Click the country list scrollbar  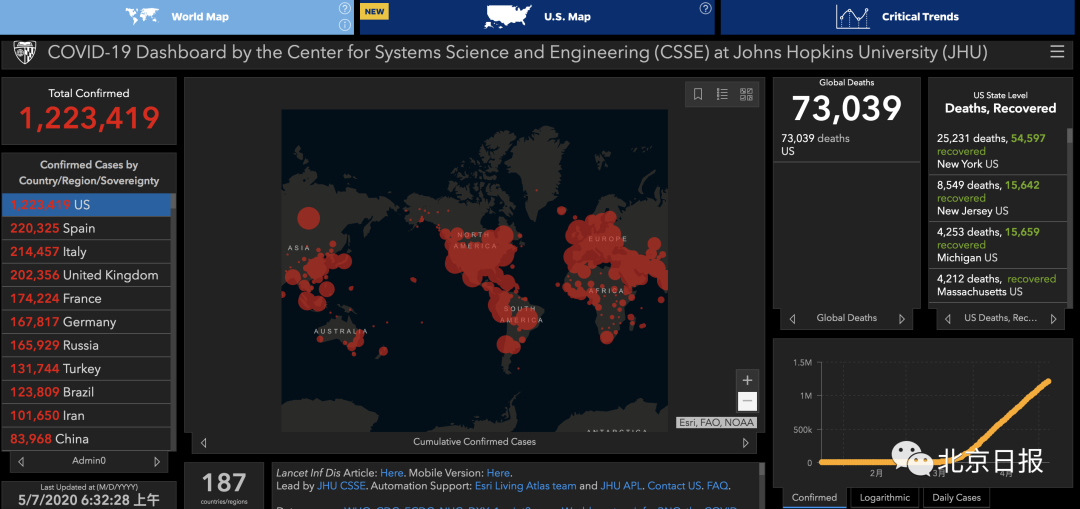coord(173,320)
